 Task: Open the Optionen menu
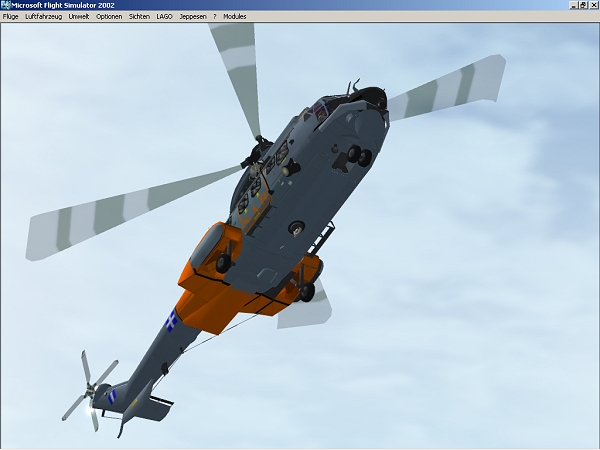109,17
